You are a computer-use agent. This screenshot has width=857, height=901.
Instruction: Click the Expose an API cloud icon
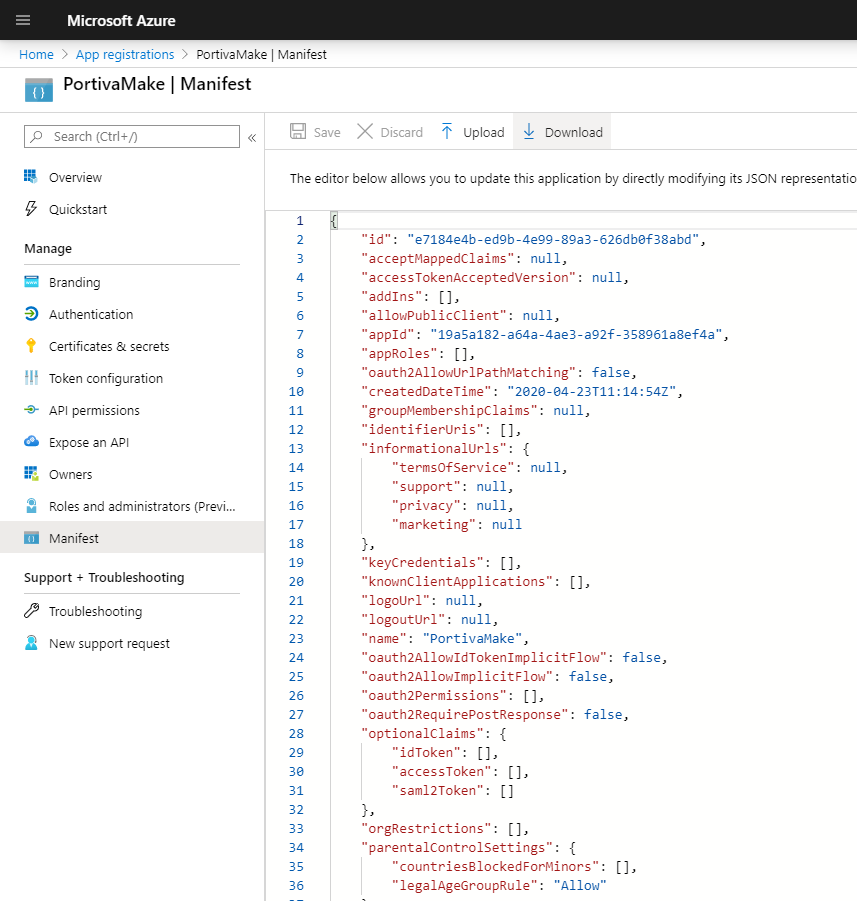(x=31, y=442)
